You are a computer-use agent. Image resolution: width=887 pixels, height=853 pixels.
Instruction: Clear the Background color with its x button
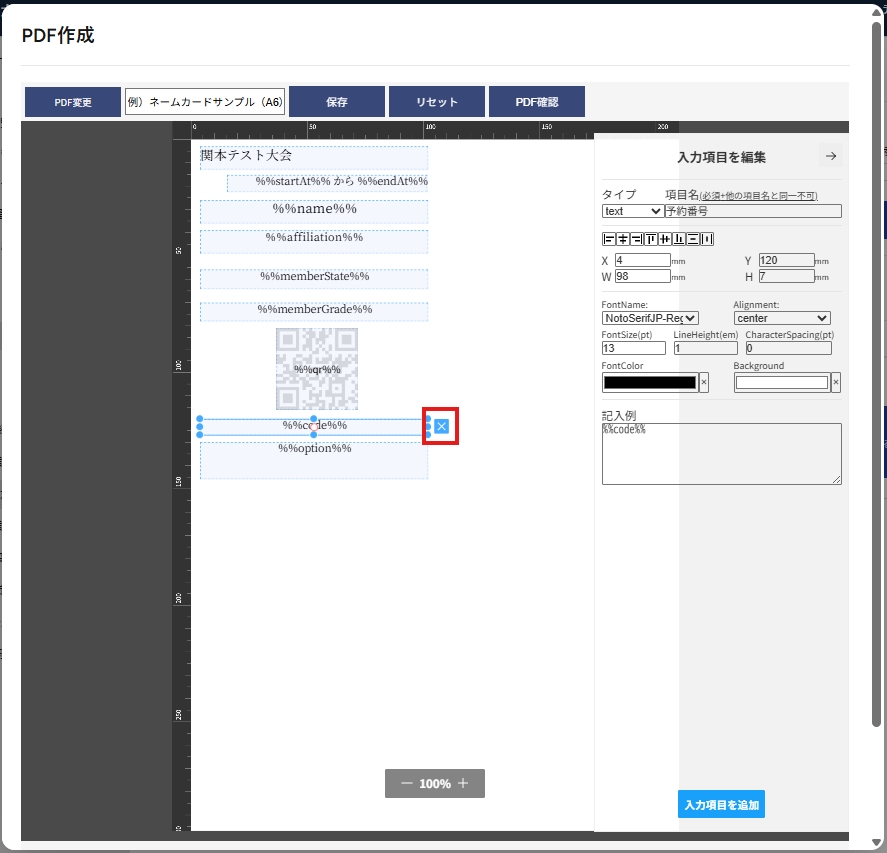coord(836,382)
